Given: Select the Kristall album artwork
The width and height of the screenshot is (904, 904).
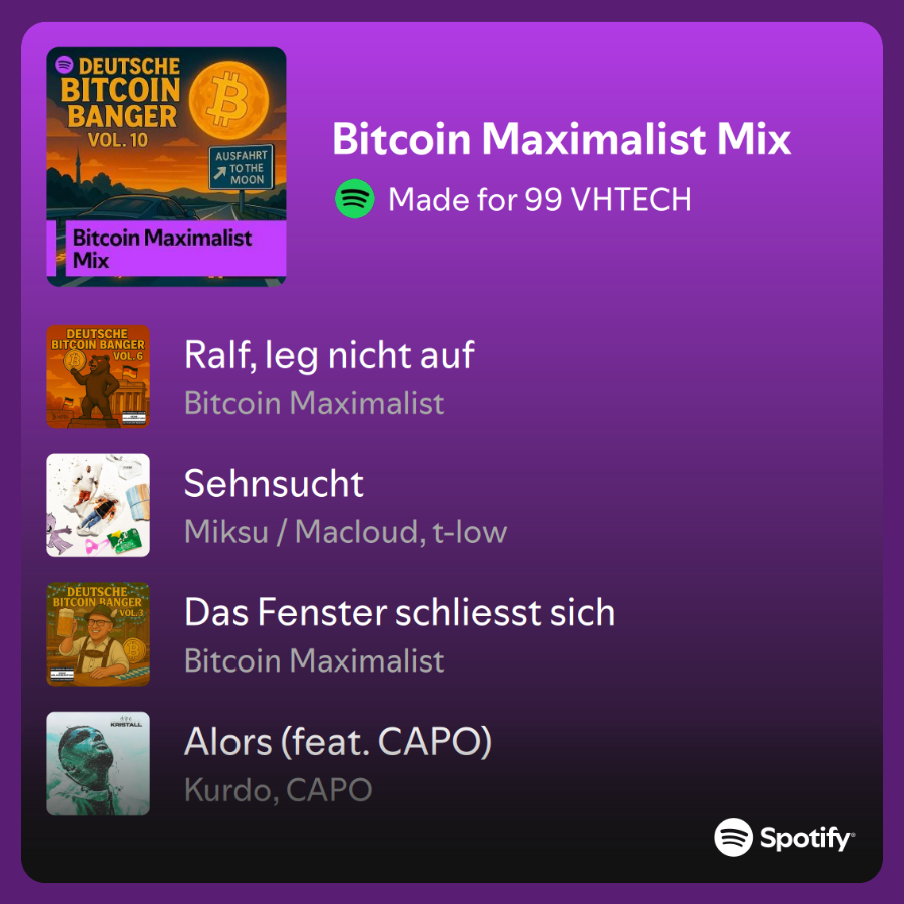Looking at the screenshot, I should 98,763.
